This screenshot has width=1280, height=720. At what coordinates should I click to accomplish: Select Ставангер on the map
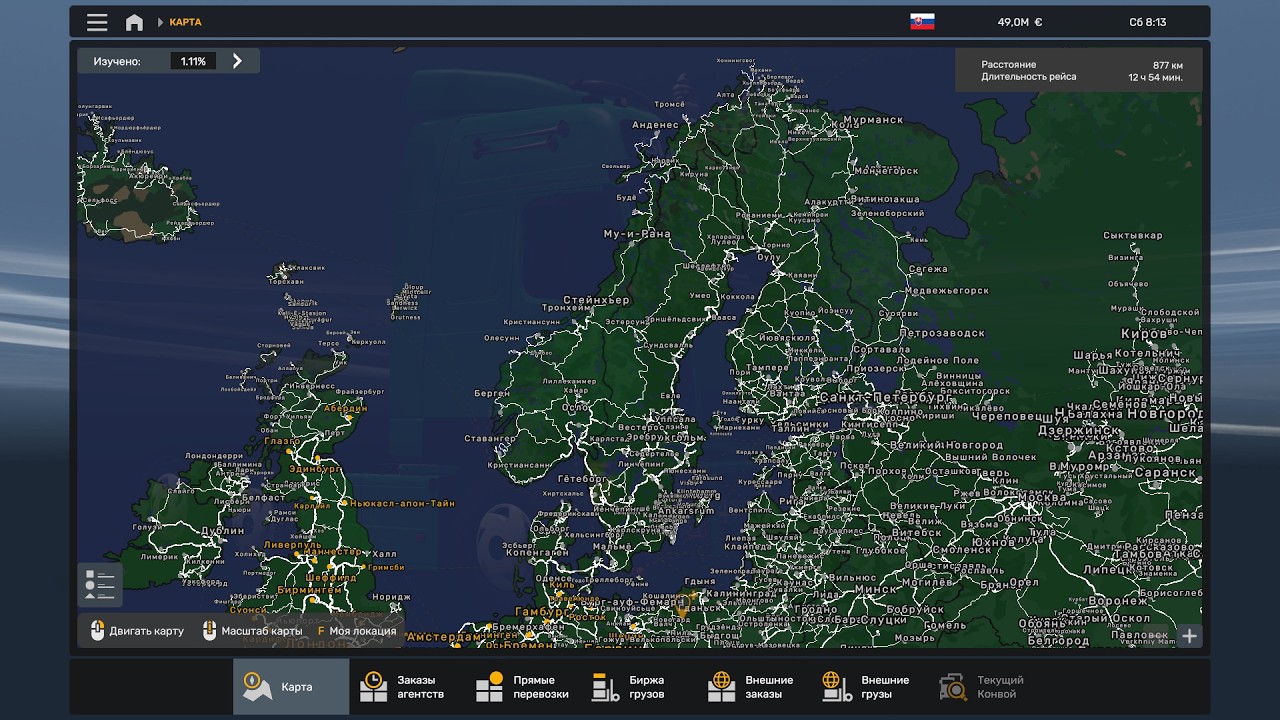pyautogui.click(x=490, y=438)
